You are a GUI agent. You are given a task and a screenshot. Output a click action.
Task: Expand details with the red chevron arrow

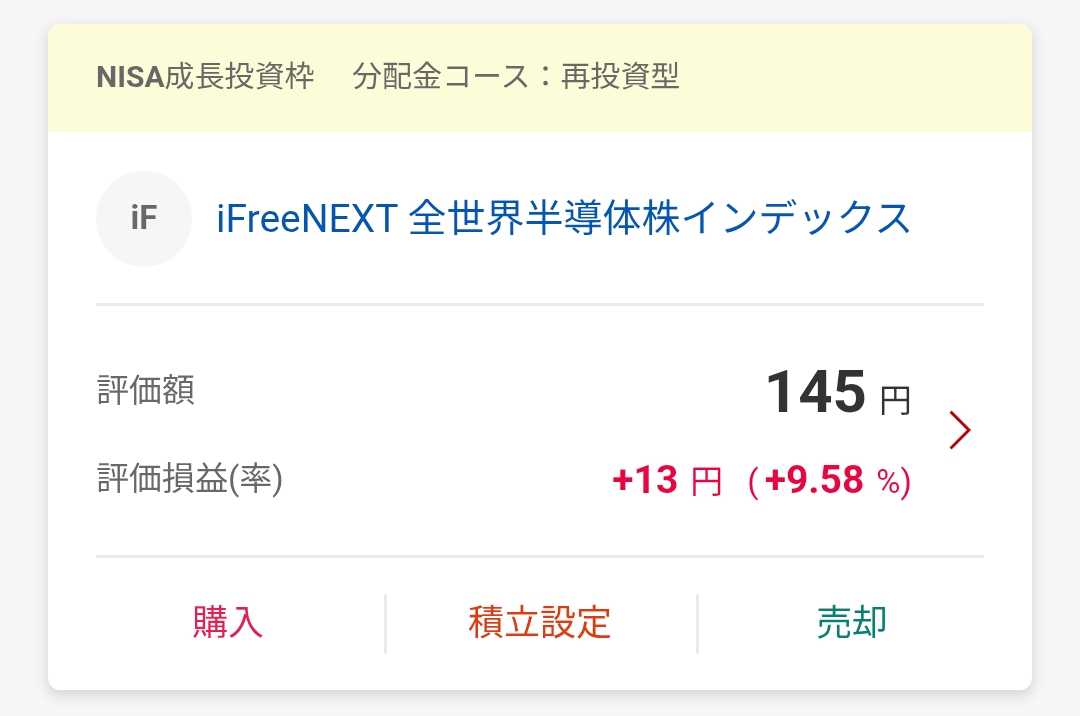(x=959, y=430)
